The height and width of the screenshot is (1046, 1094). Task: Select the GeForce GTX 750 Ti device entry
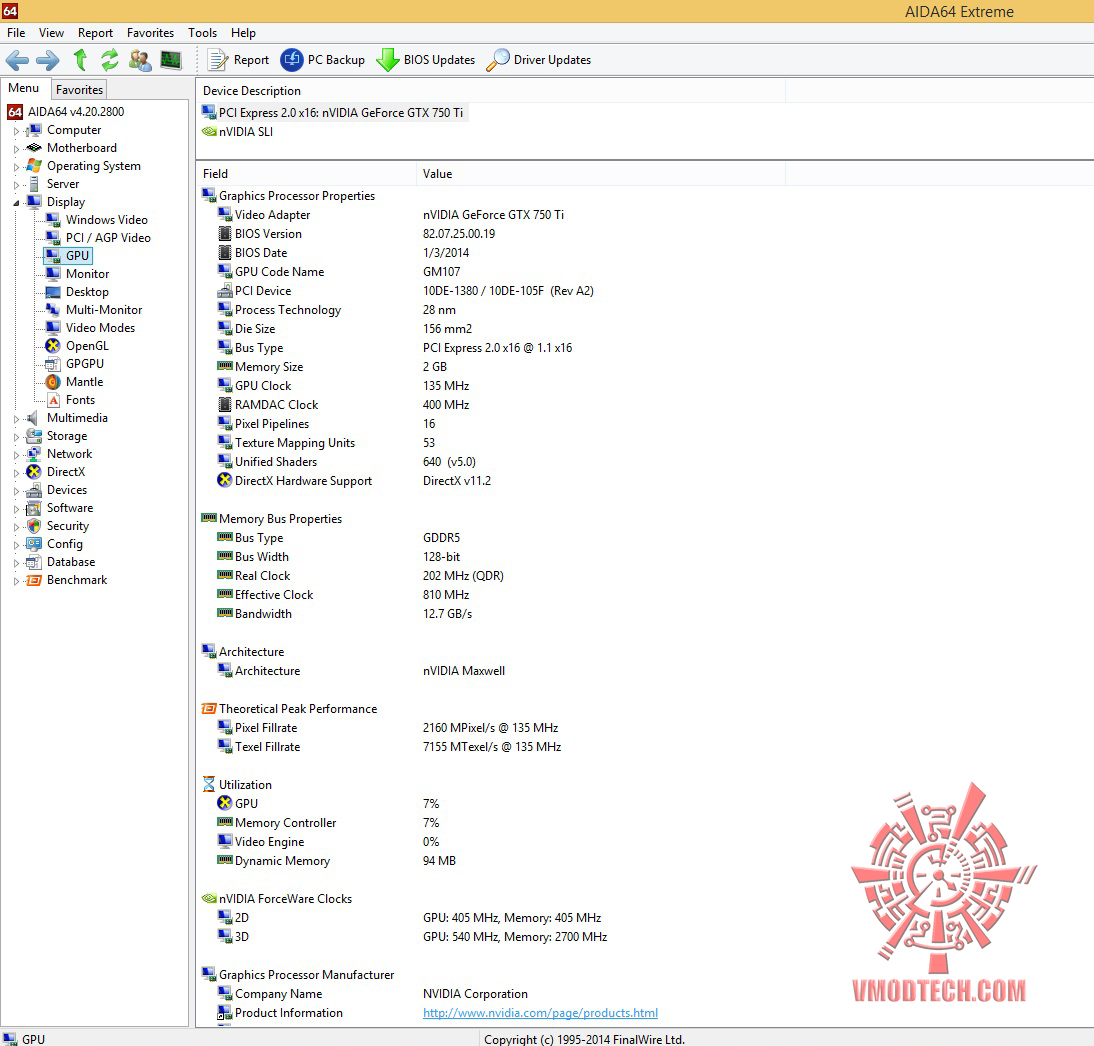pyautogui.click(x=340, y=113)
